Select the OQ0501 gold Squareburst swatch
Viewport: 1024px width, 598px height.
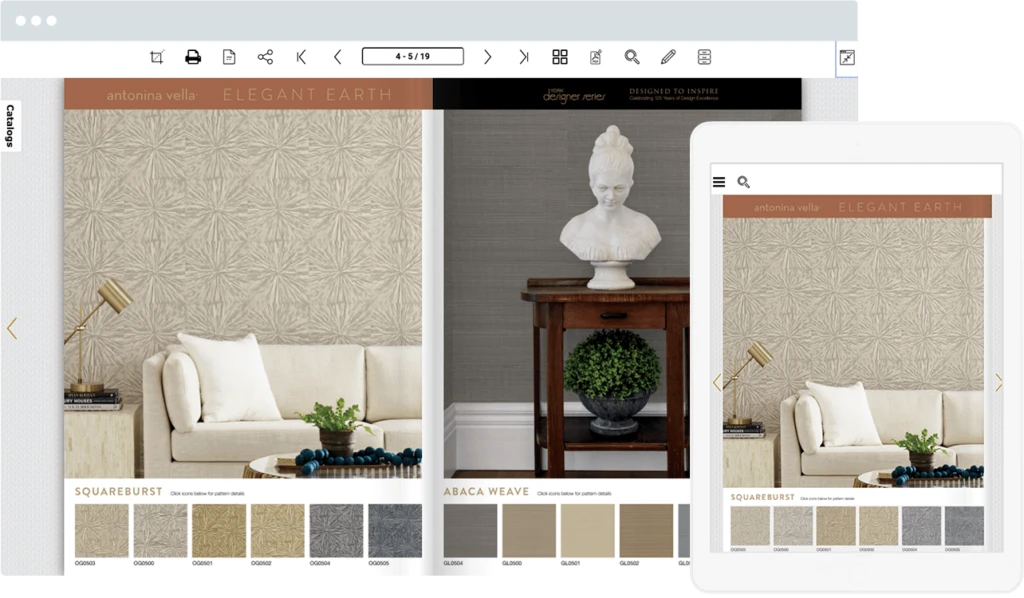220,528
